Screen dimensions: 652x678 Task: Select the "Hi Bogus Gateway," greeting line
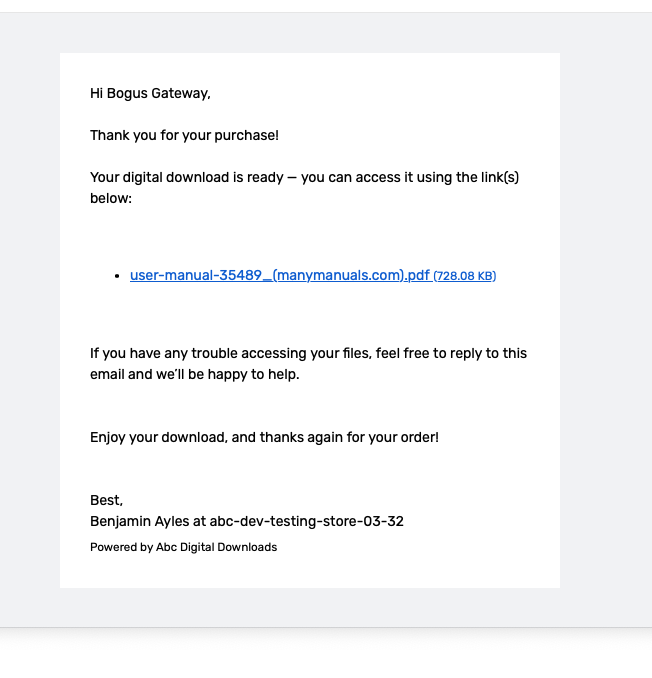pyautogui.click(x=150, y=93)
